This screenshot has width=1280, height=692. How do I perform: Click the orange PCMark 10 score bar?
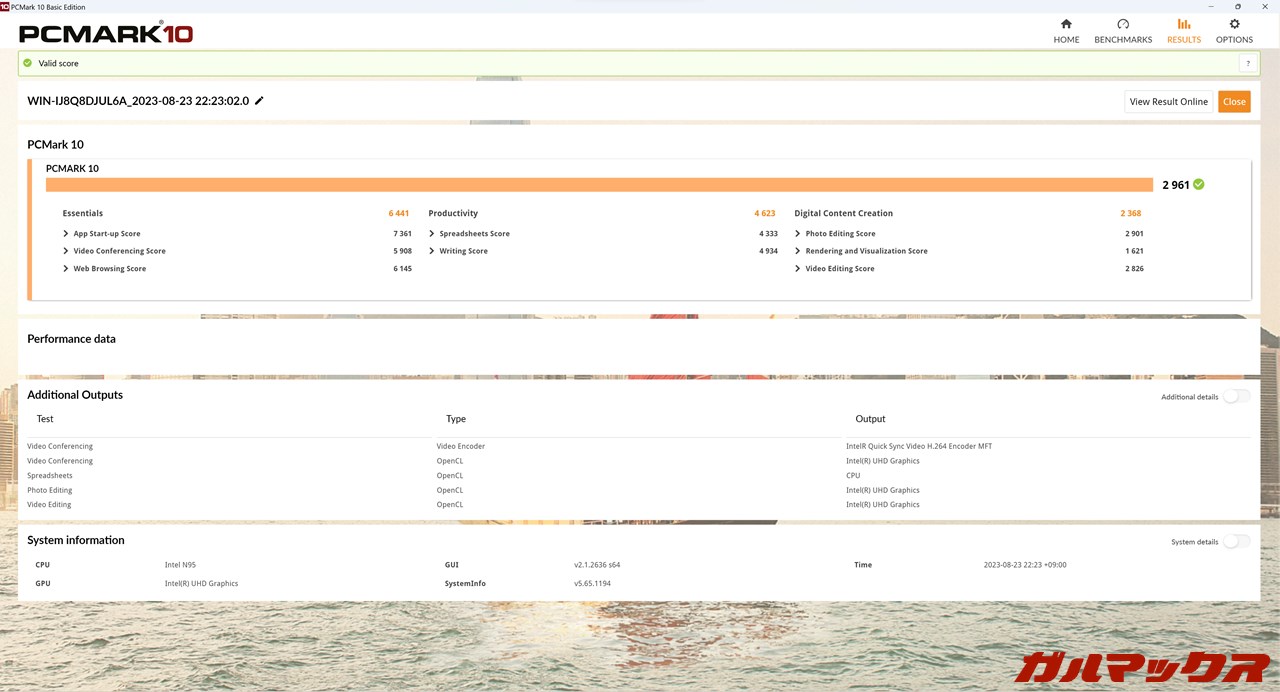click(599, 185)
